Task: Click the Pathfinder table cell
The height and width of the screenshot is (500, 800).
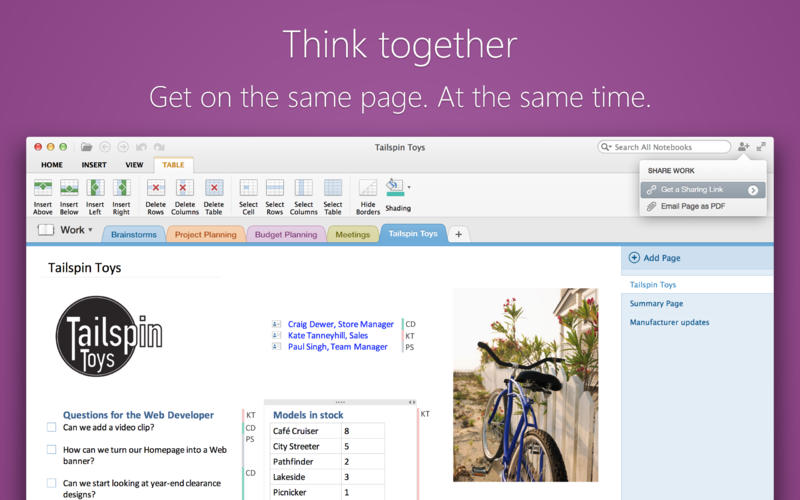Action: click(x=306, y=461)
